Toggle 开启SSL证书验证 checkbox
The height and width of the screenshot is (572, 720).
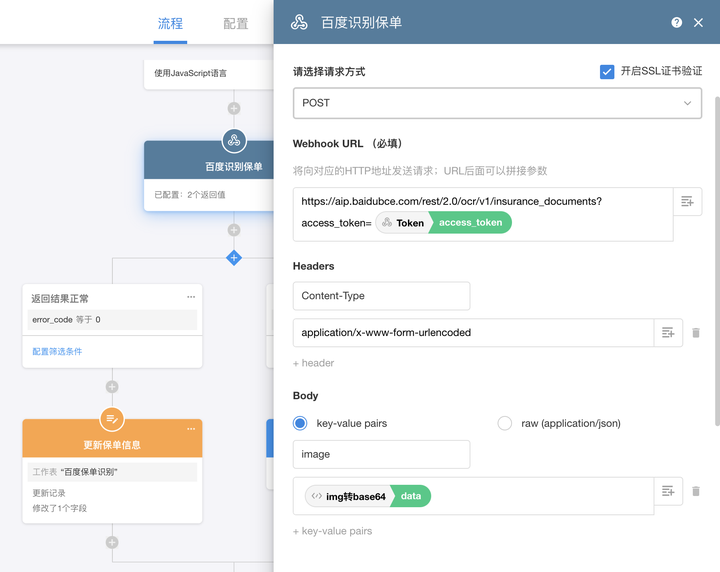(x=607, y=72)
